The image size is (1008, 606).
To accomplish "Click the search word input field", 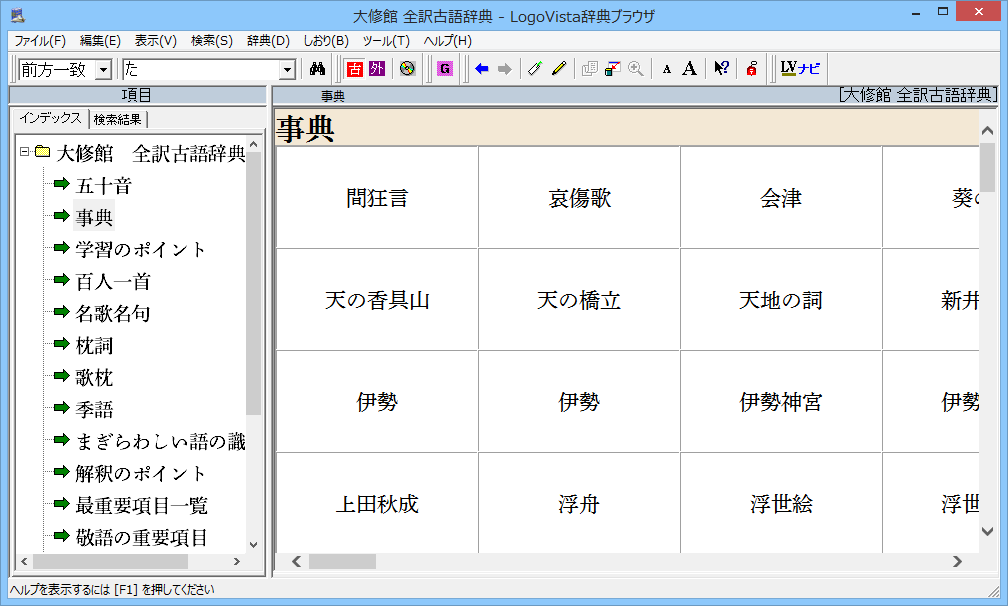I will [201, 69].
